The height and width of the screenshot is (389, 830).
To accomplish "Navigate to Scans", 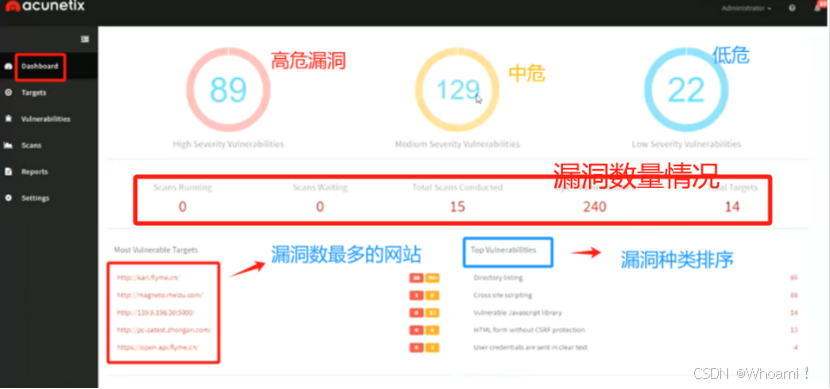I will pos(31,145).
